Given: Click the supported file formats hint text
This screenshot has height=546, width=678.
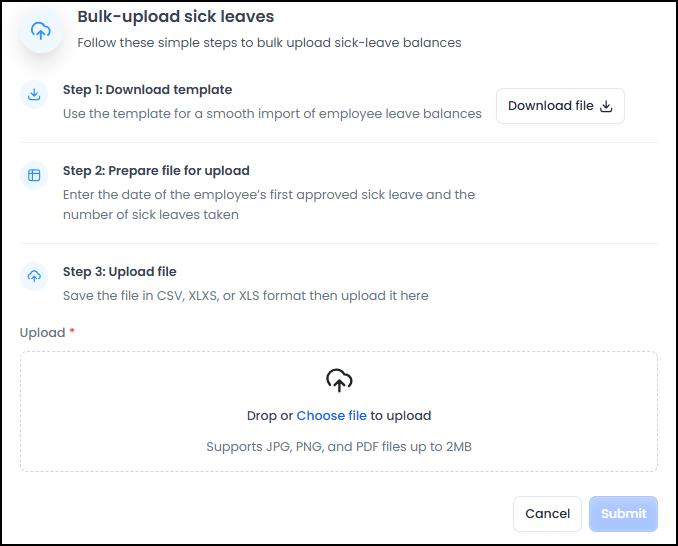Looking at the screenshot, I should [339, 446].
